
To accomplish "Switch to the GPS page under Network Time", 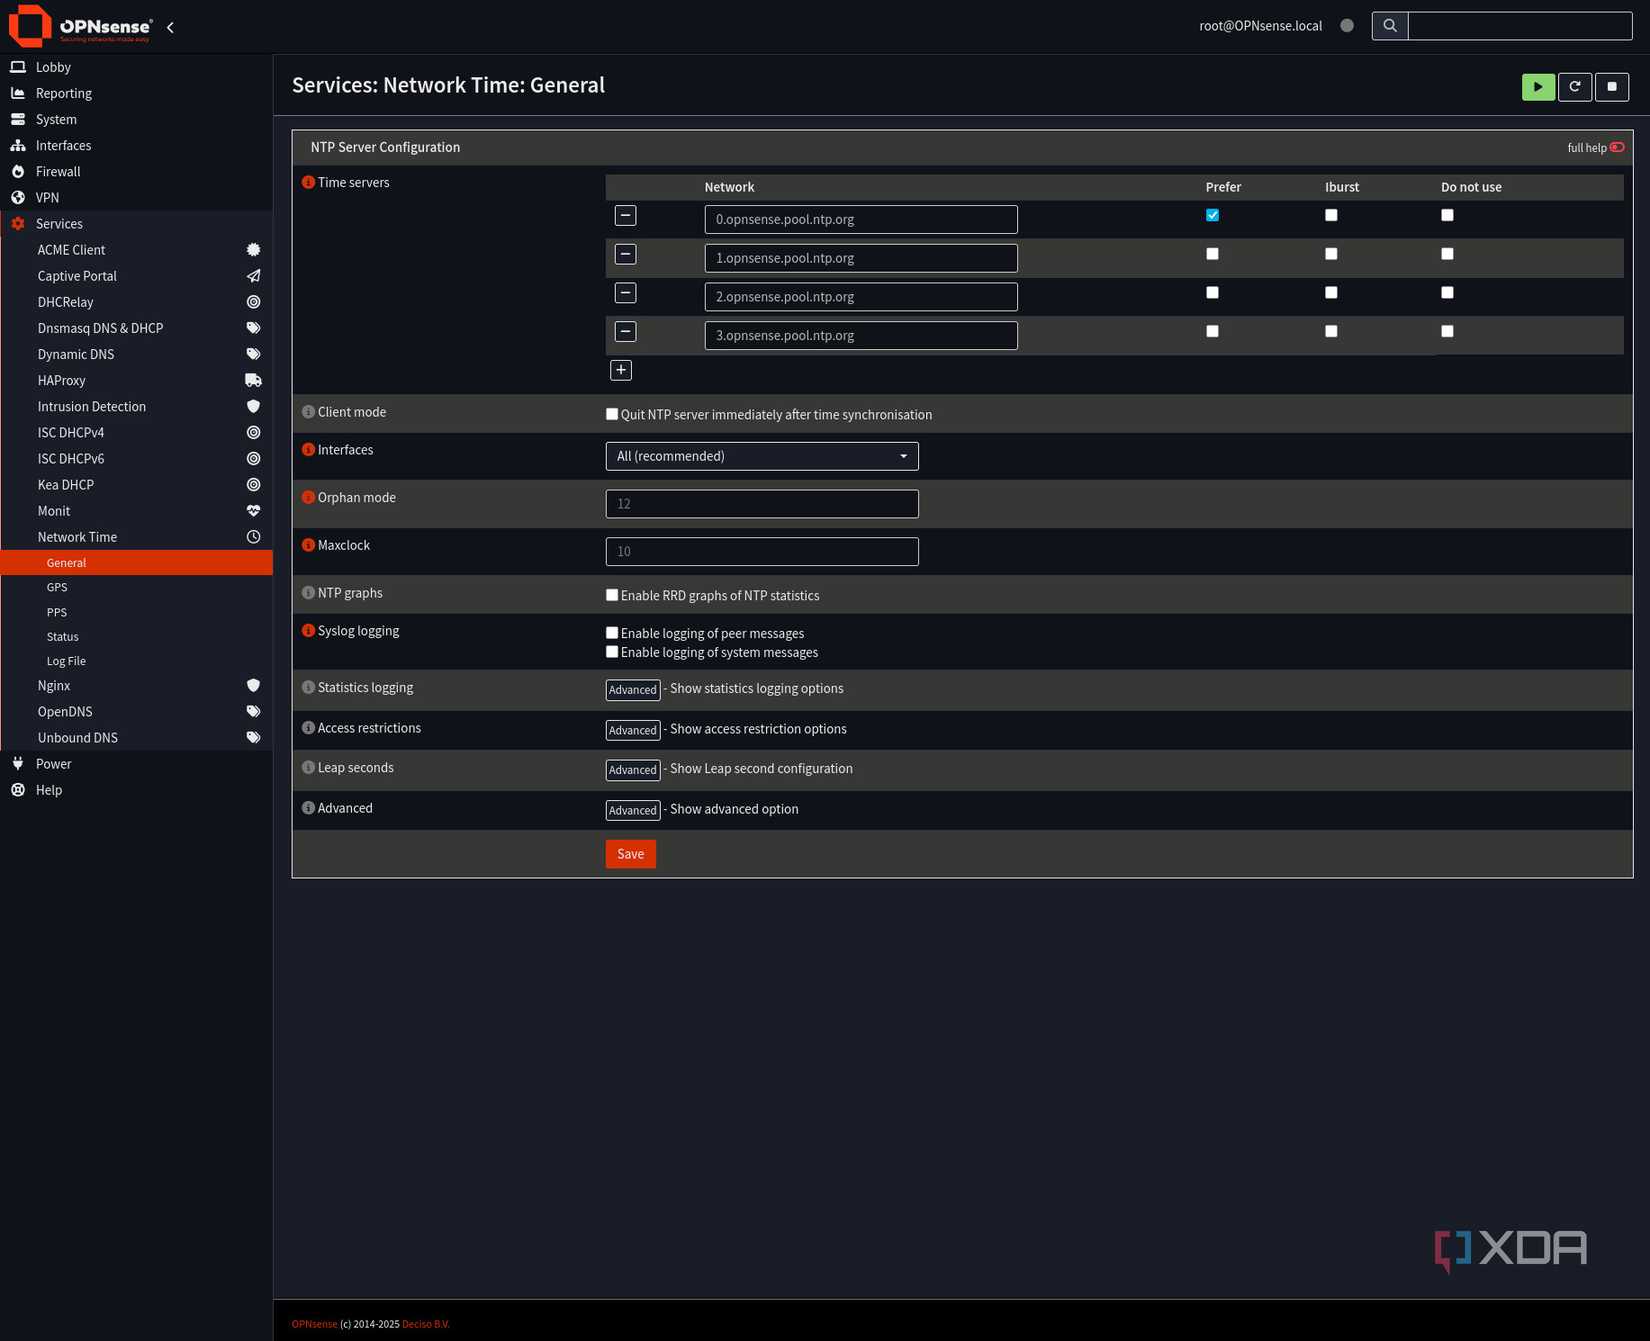I will coord(56,587).
